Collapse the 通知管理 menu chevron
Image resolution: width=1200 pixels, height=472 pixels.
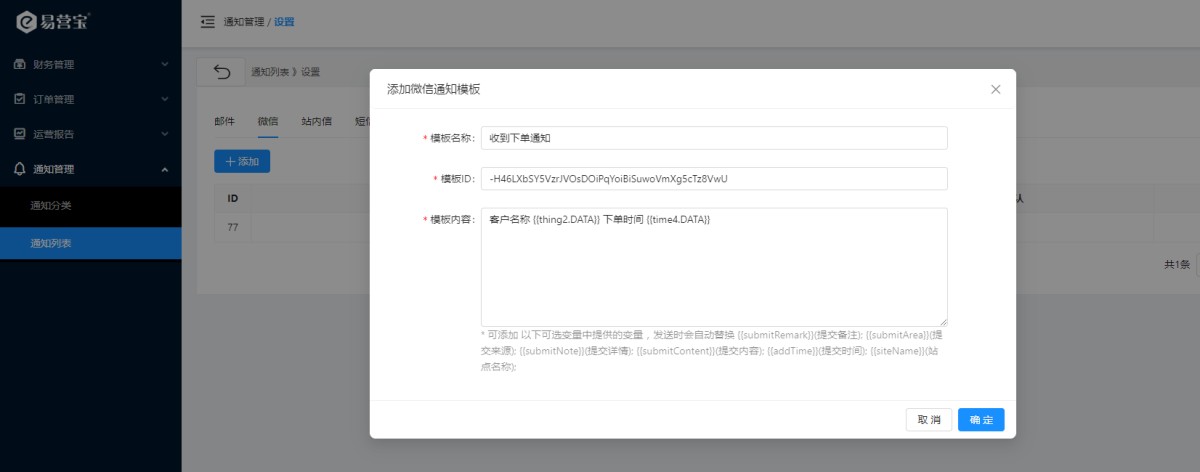pos(165,169)
